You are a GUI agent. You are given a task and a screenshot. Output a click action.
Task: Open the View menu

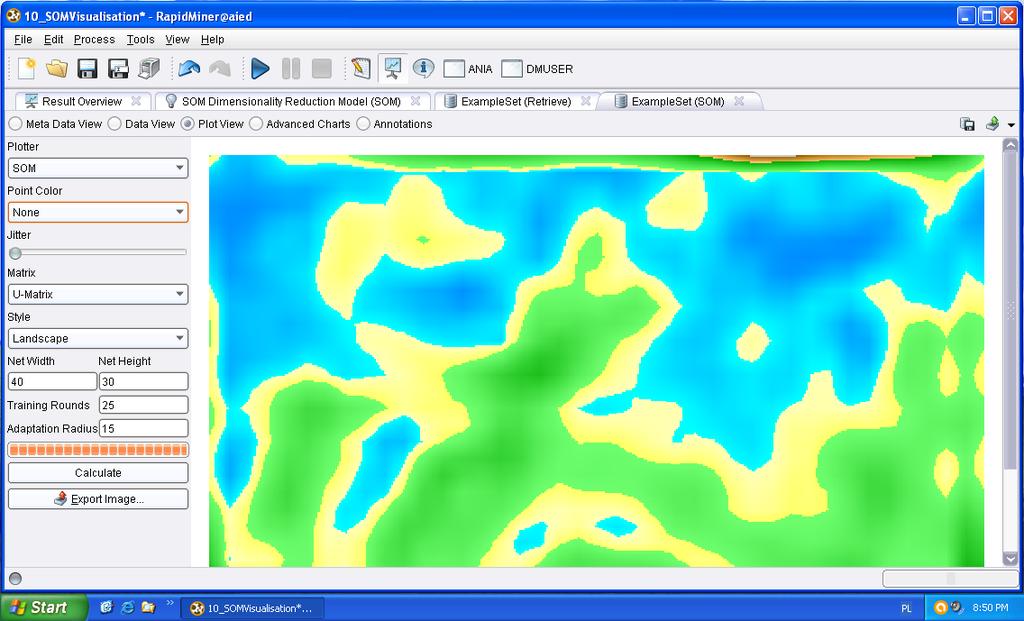177,39
